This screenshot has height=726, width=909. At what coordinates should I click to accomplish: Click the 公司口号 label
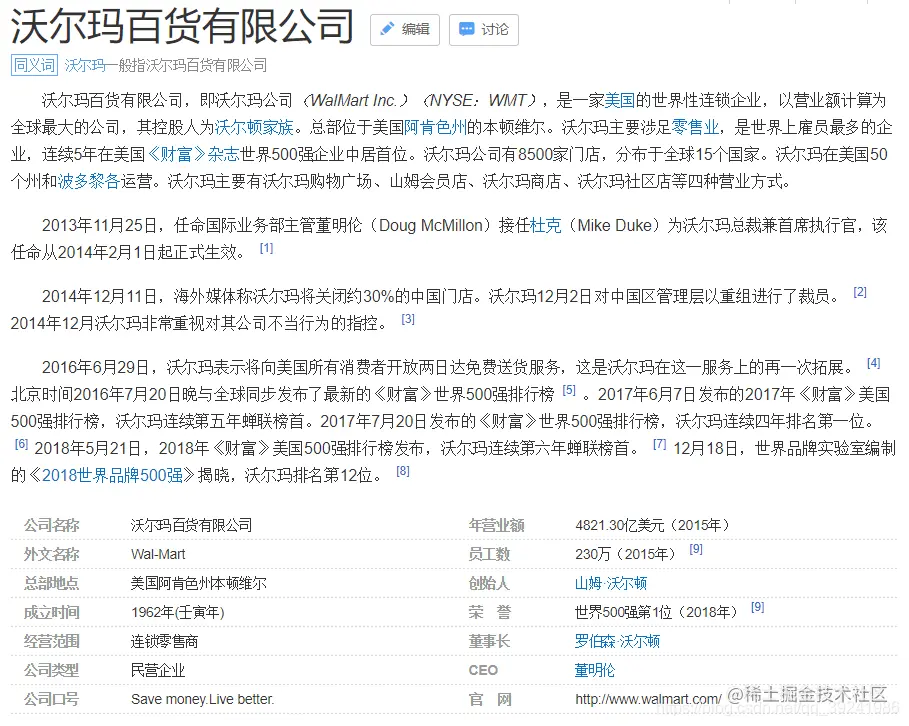(x=52, y=699)
